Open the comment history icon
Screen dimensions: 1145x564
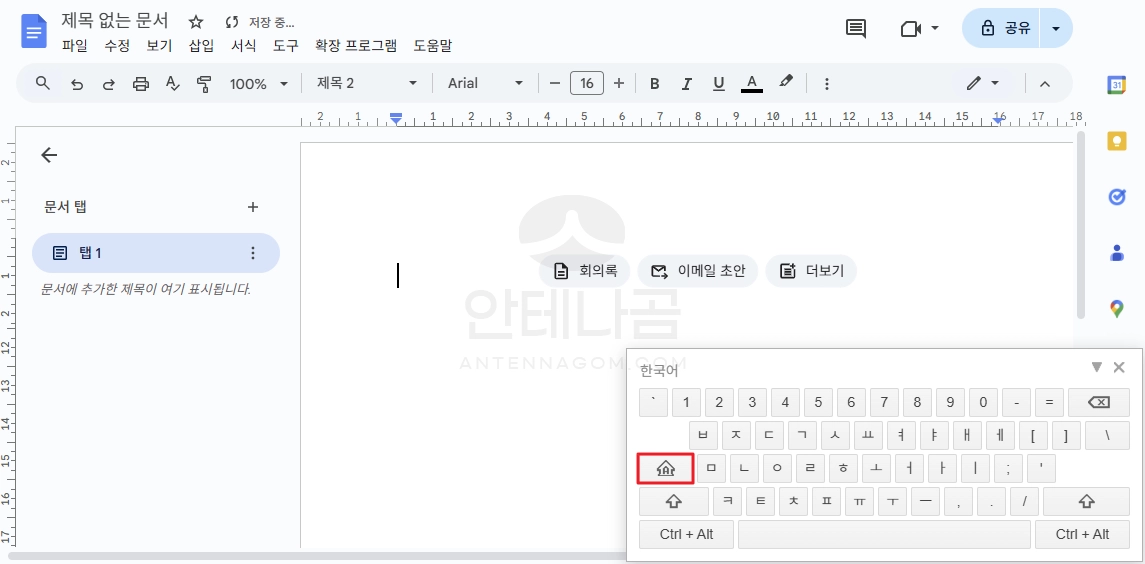coord(856,28)
